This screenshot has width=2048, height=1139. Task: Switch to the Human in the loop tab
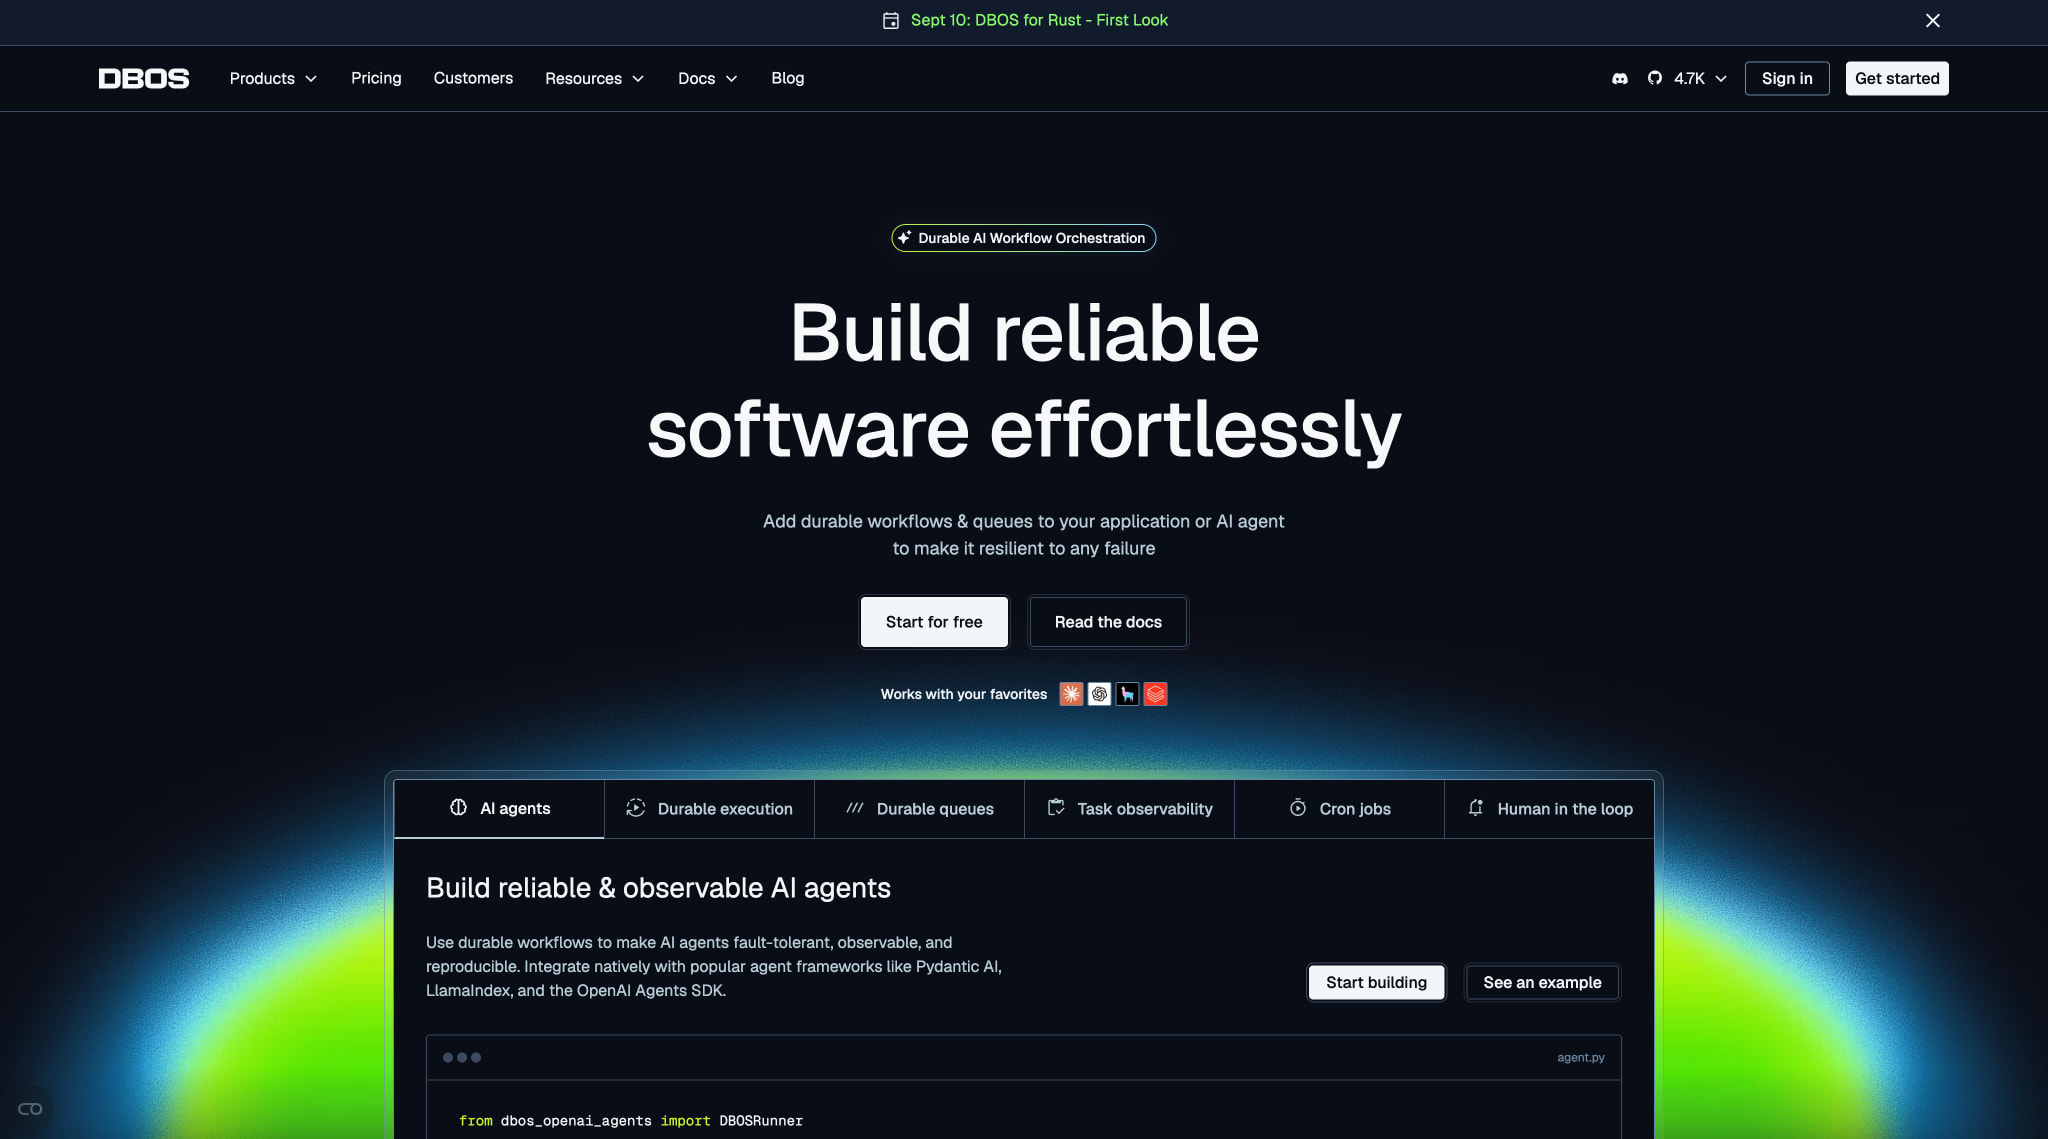pyautogui.click(x=1549, y=808)
